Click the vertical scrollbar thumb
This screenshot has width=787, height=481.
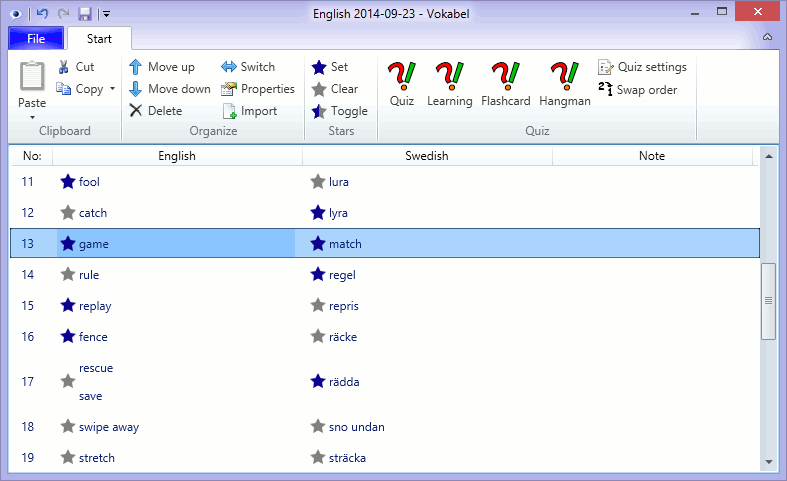(x=768, y=301)
